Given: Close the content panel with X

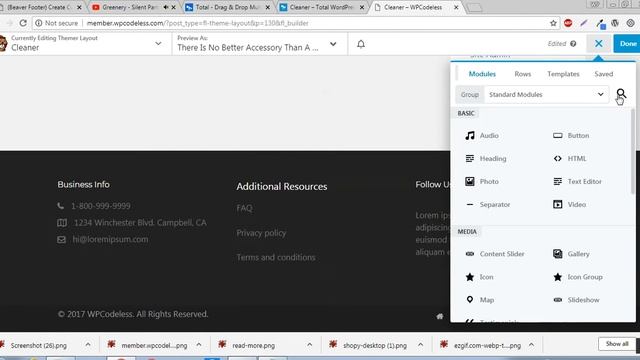Looking at the screenshot, I should coord(599,44).
